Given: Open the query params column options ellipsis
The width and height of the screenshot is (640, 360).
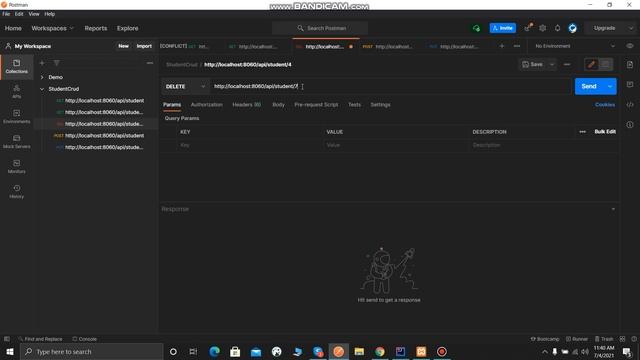Looking at the screenshot, I should click(582, 132).
